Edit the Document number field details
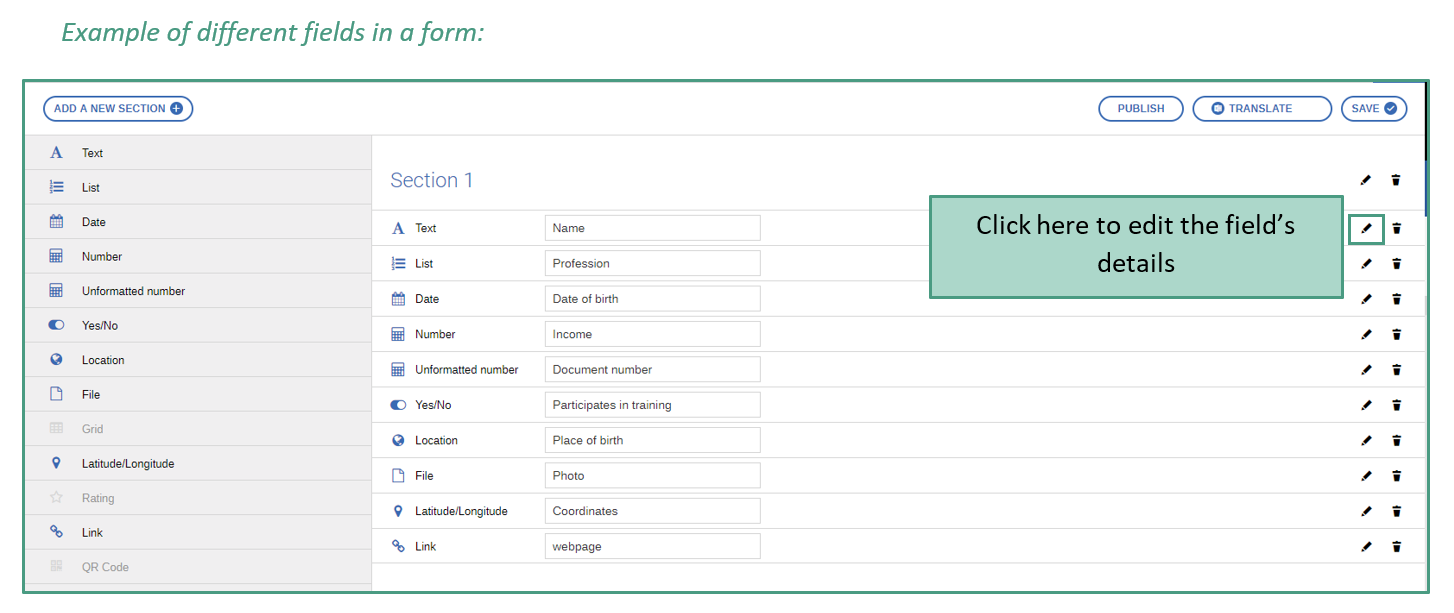Image resolution: width=1454 pixels, height=613 pixels. pos(1366,370)
